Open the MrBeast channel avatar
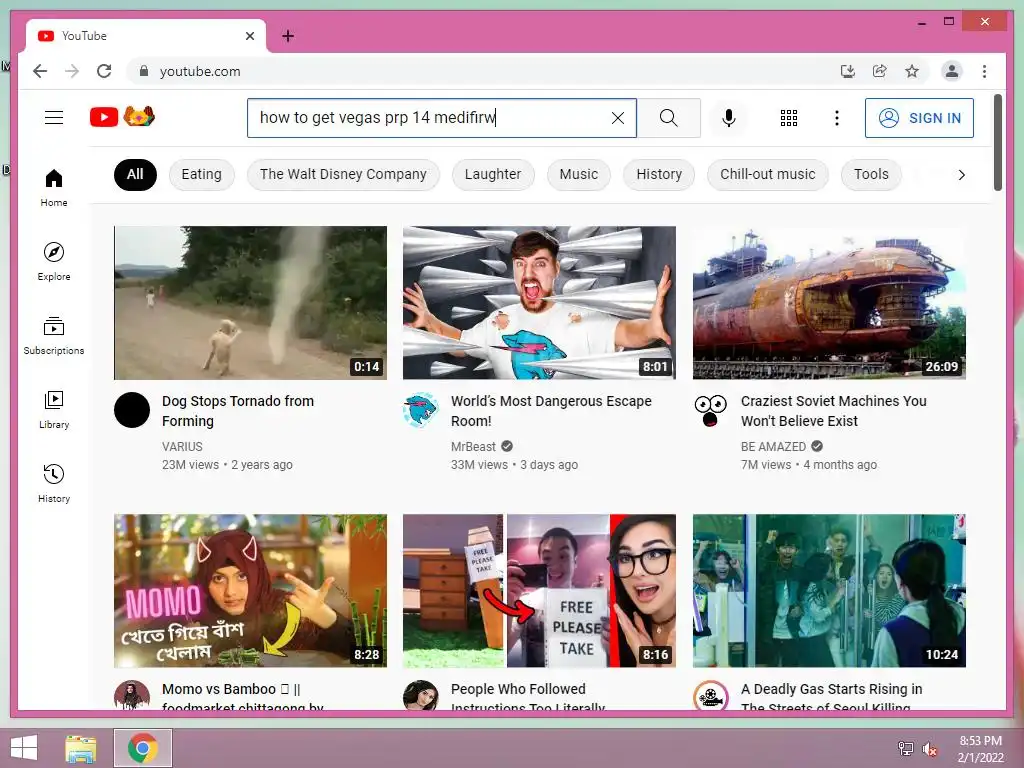 421,410
